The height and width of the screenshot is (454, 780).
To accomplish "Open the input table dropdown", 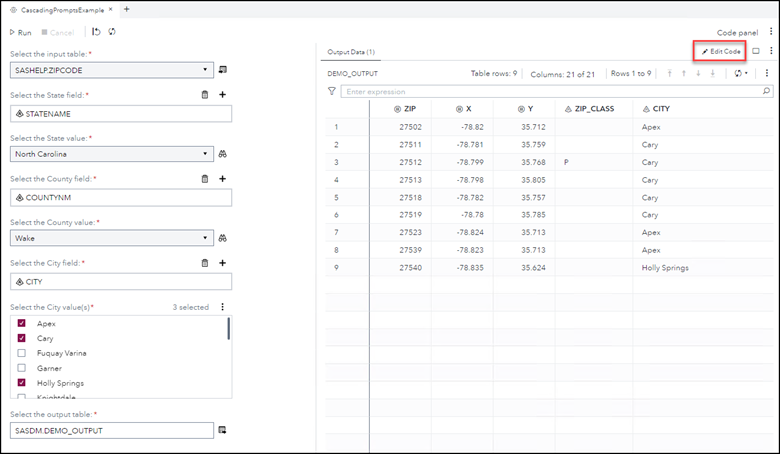I will coord(205,70).
